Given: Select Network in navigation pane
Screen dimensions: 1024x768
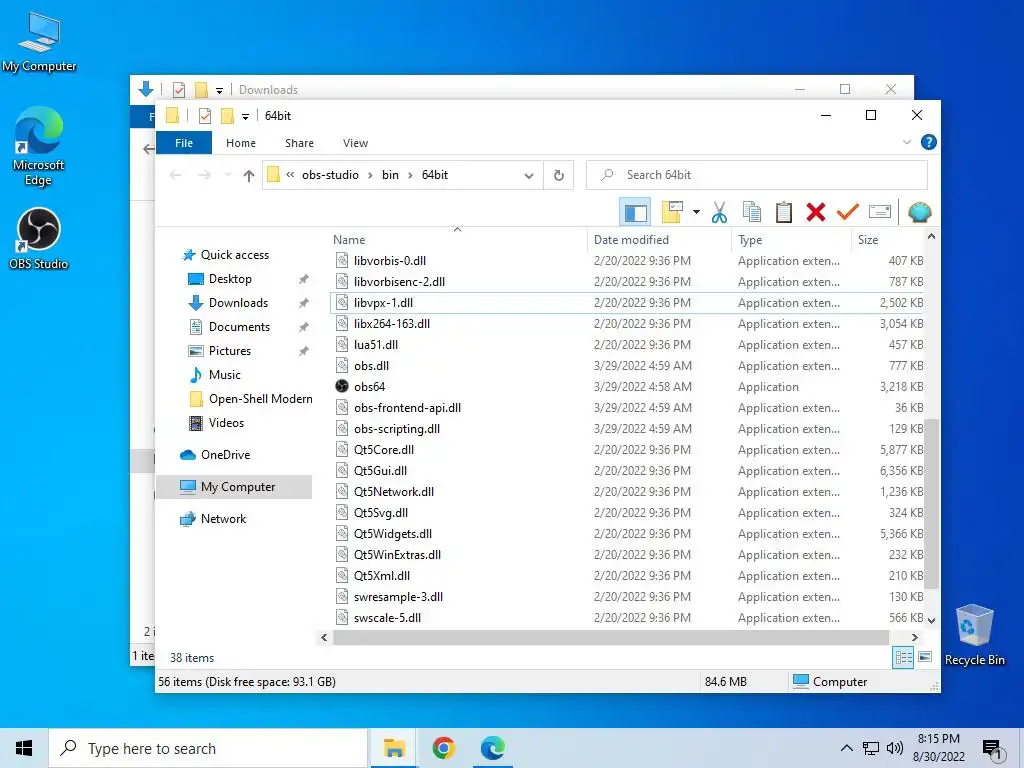Looking at the screenshot, I should click(223, 519).
